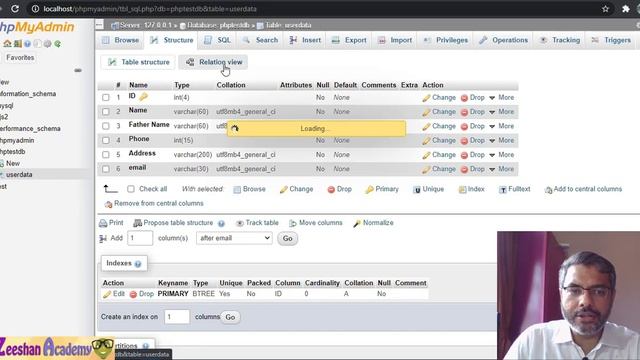640x360 pixels.
Task: Open the SQL tab
Action: pyautogui.click(x=218, y=40)
